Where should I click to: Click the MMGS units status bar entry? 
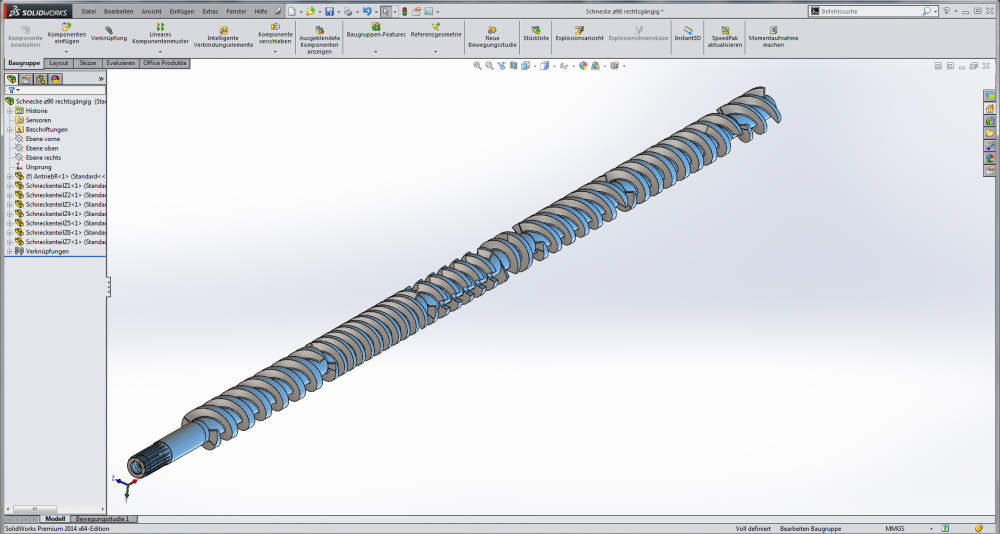(x=895, y=528)
